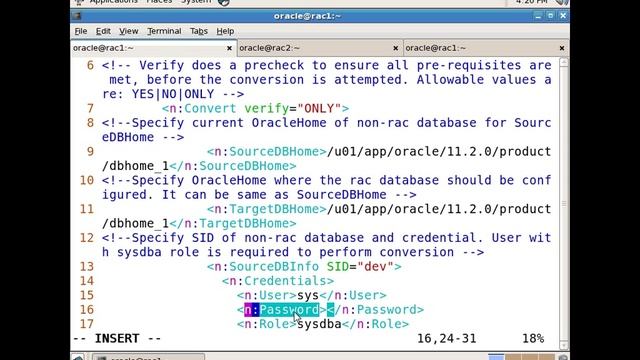Close the third oracle@rac1 tab
The height and width of the screenshot is (360, 640).
(x=562, y=48)
